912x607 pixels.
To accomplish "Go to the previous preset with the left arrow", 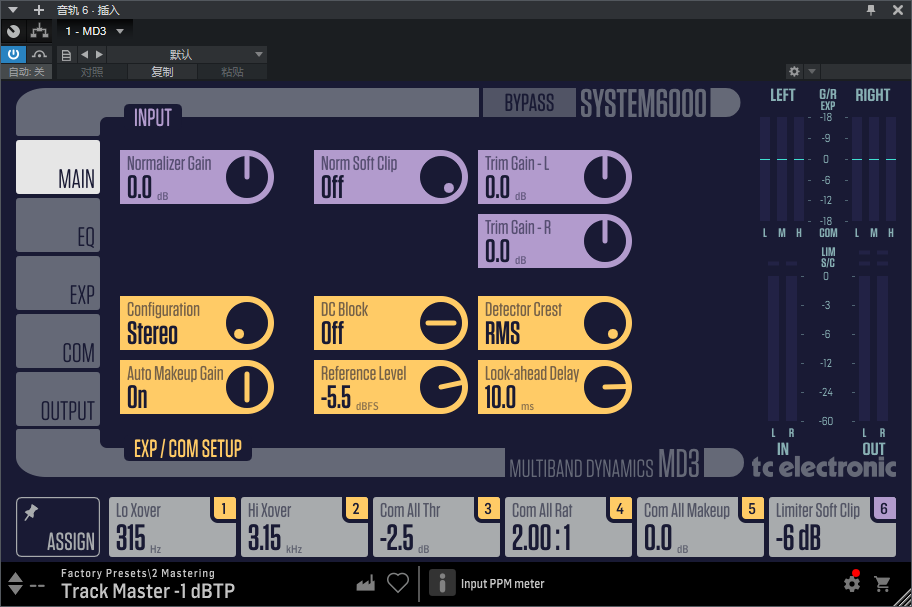I will coord(85,55).
